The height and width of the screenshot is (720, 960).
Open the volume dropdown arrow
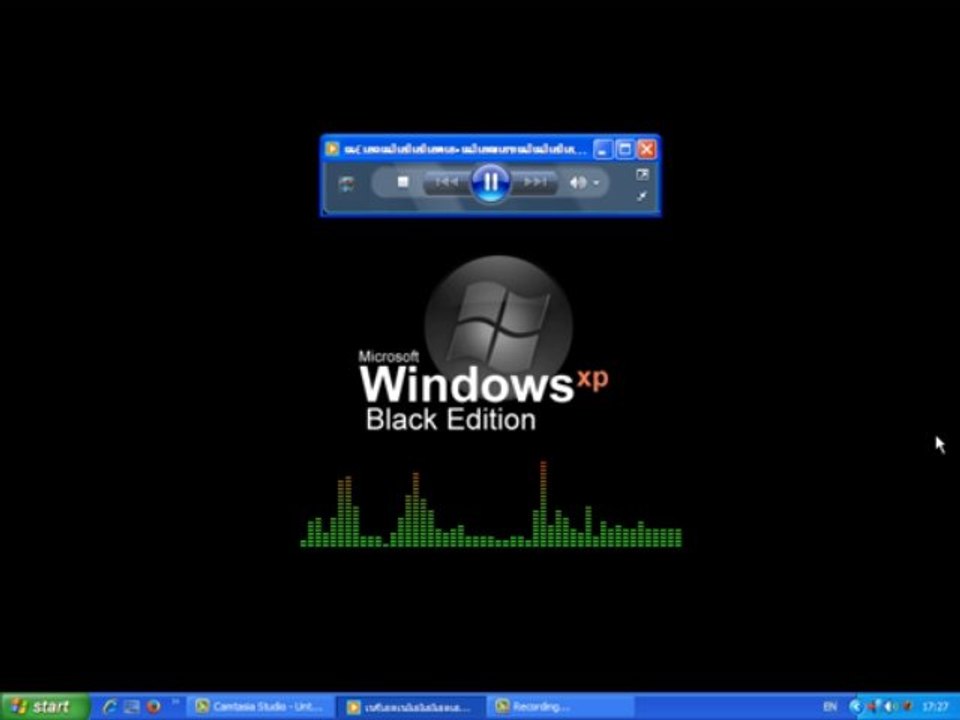(596, 182)
